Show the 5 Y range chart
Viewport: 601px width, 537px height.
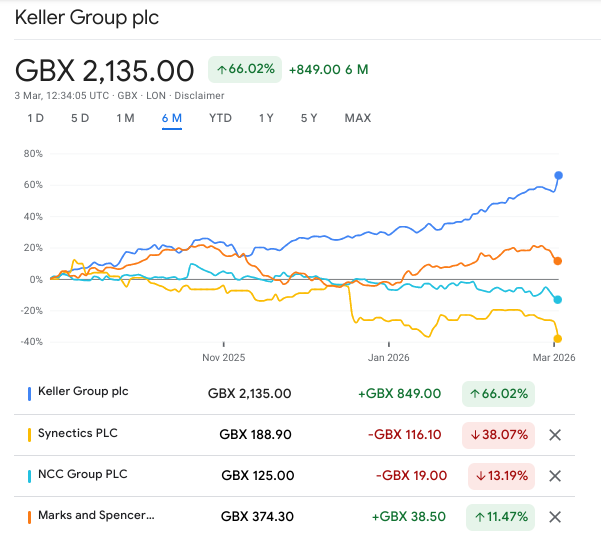[309, 118]
